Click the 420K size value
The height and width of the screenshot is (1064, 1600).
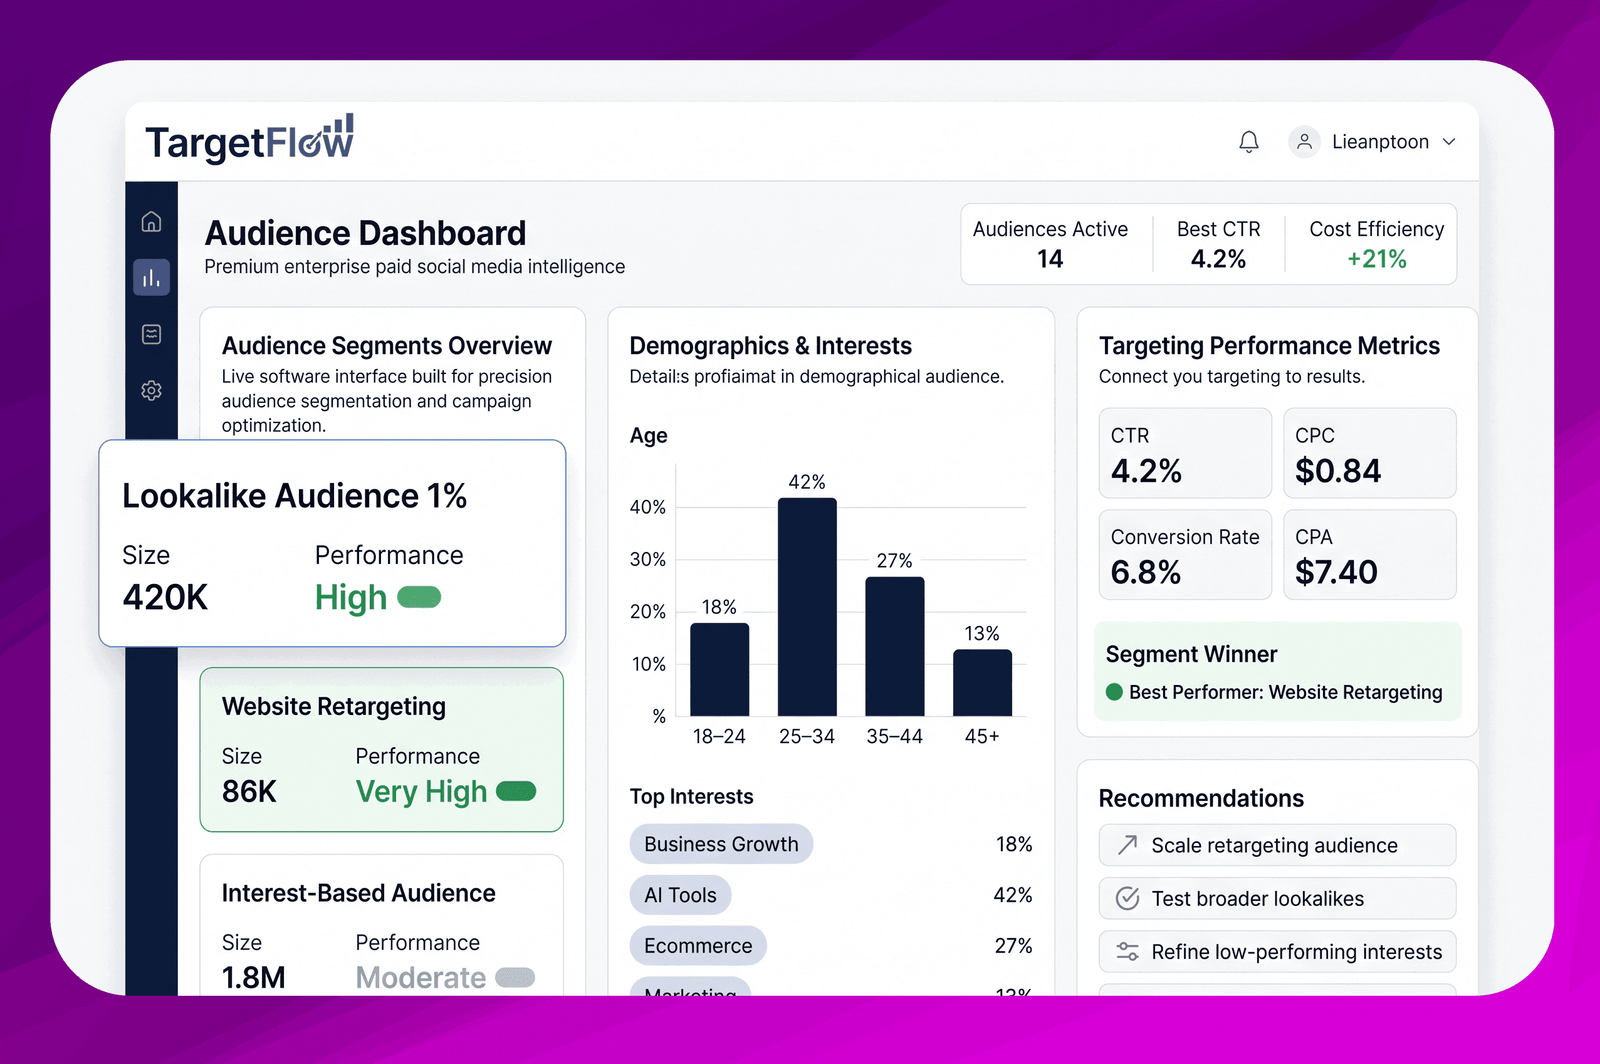click(x=165, y=597)
